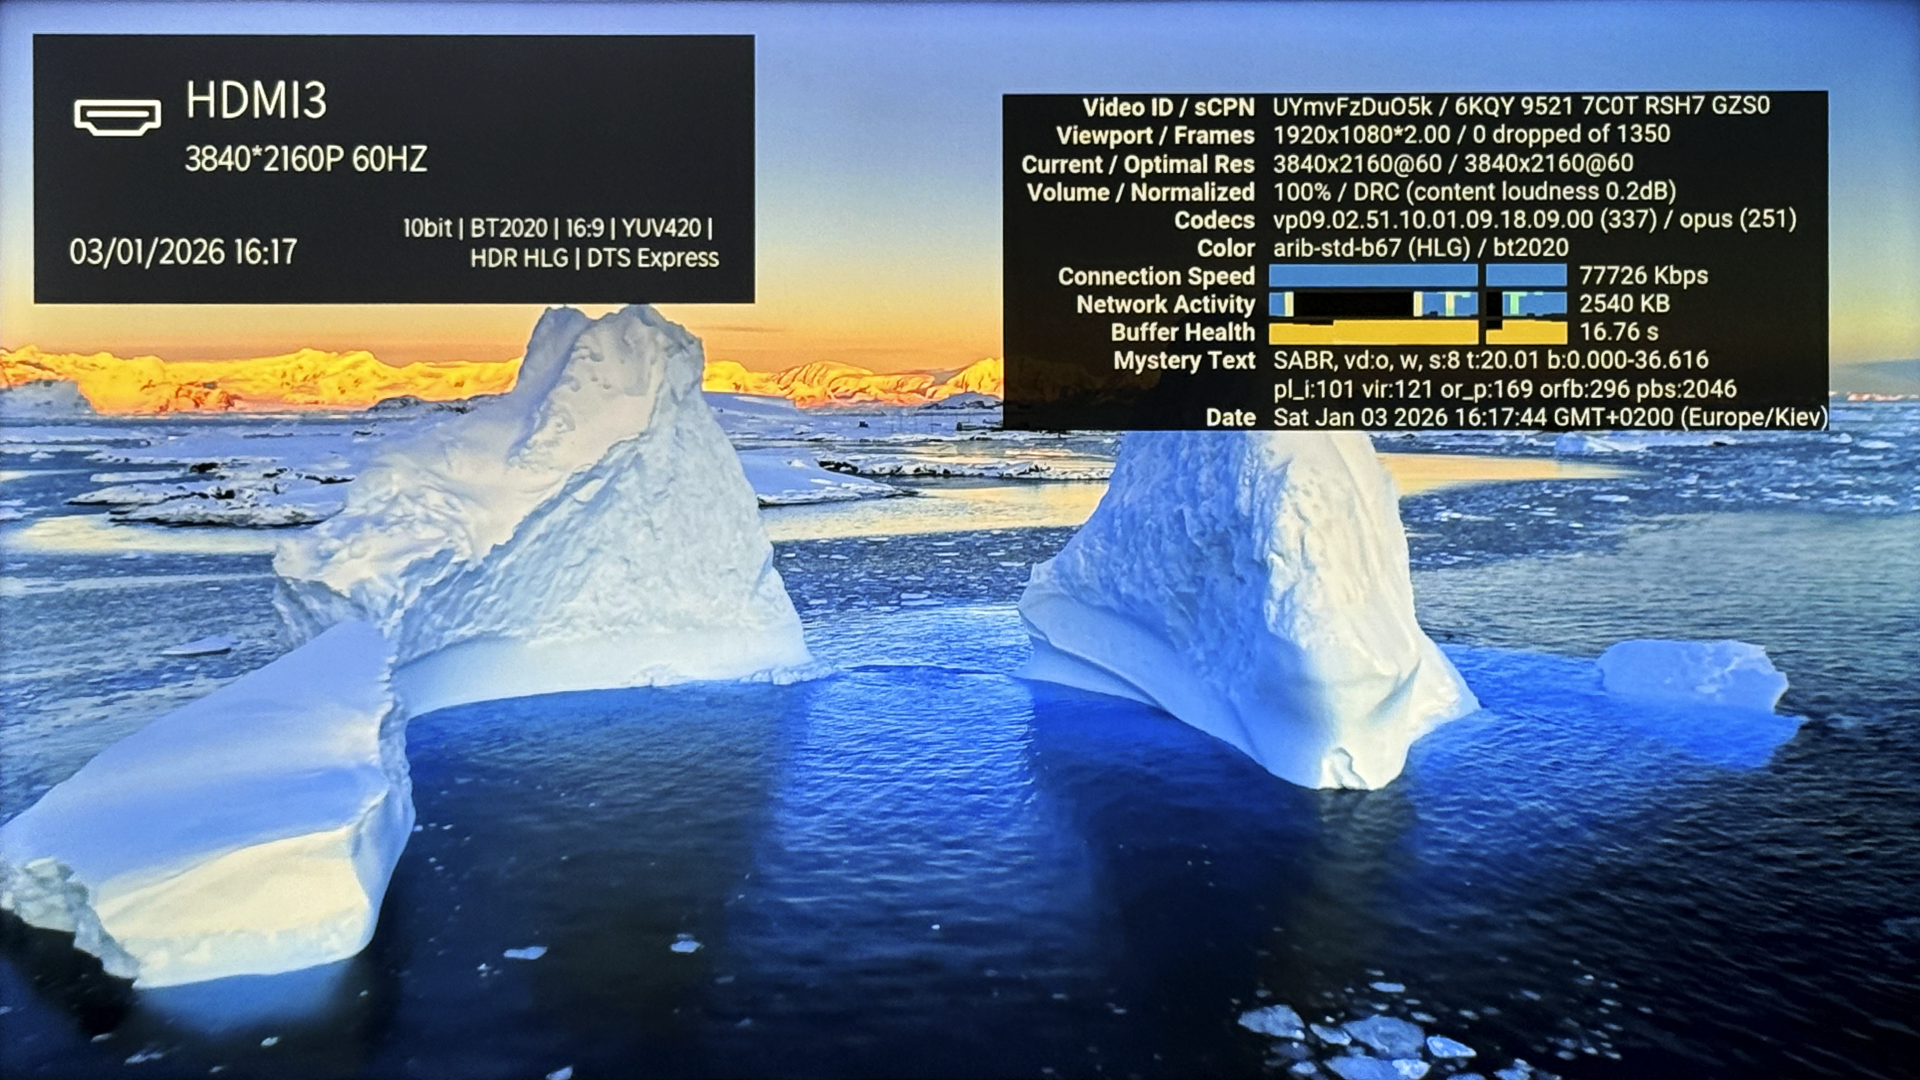The height and width of the screenshot is (1080, 1920).
Task: Select the HDMI3 input title
Action: coord(256,101)
